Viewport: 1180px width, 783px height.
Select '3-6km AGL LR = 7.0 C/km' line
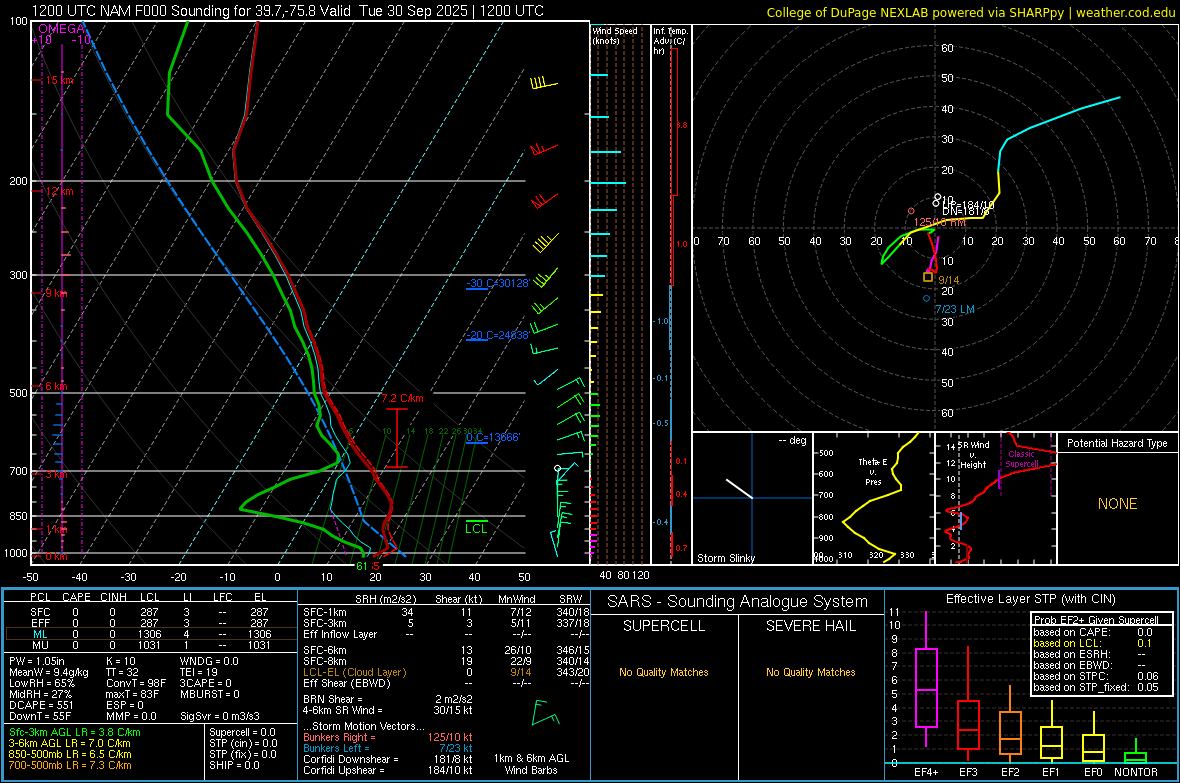tap(69, 743)
